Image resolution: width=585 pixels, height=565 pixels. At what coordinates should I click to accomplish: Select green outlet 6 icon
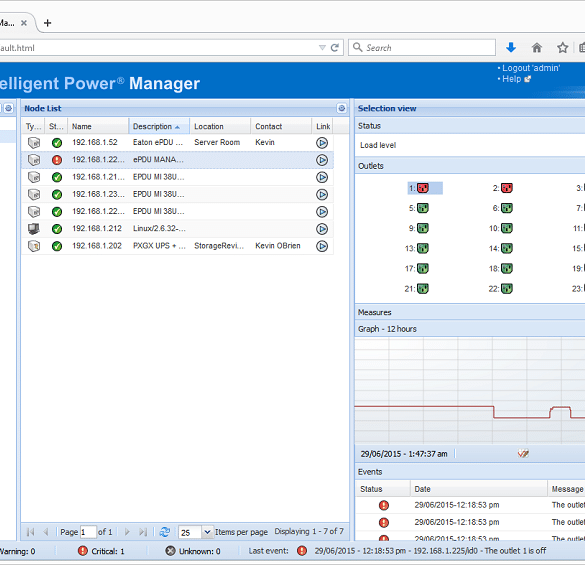pos(506,208)
